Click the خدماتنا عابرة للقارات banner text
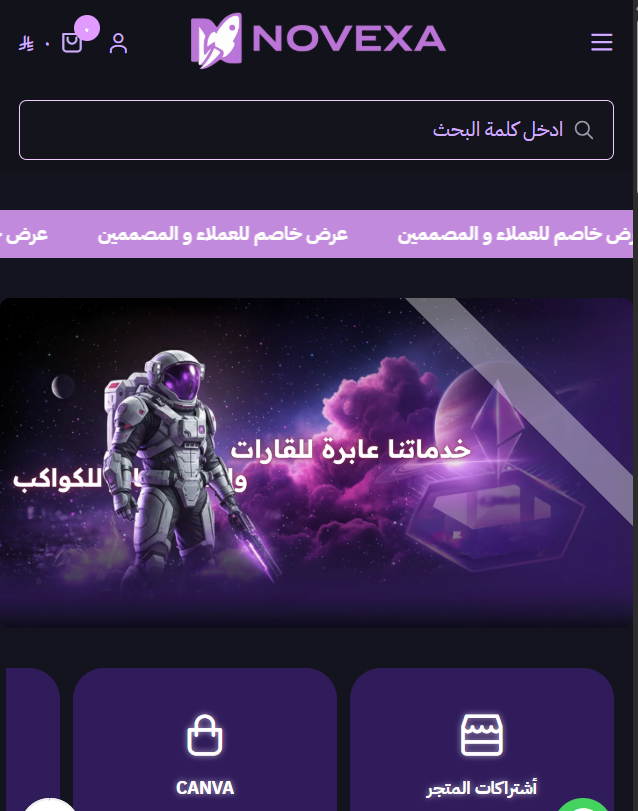This screenshot has width=638, height=811. [351, 449]
